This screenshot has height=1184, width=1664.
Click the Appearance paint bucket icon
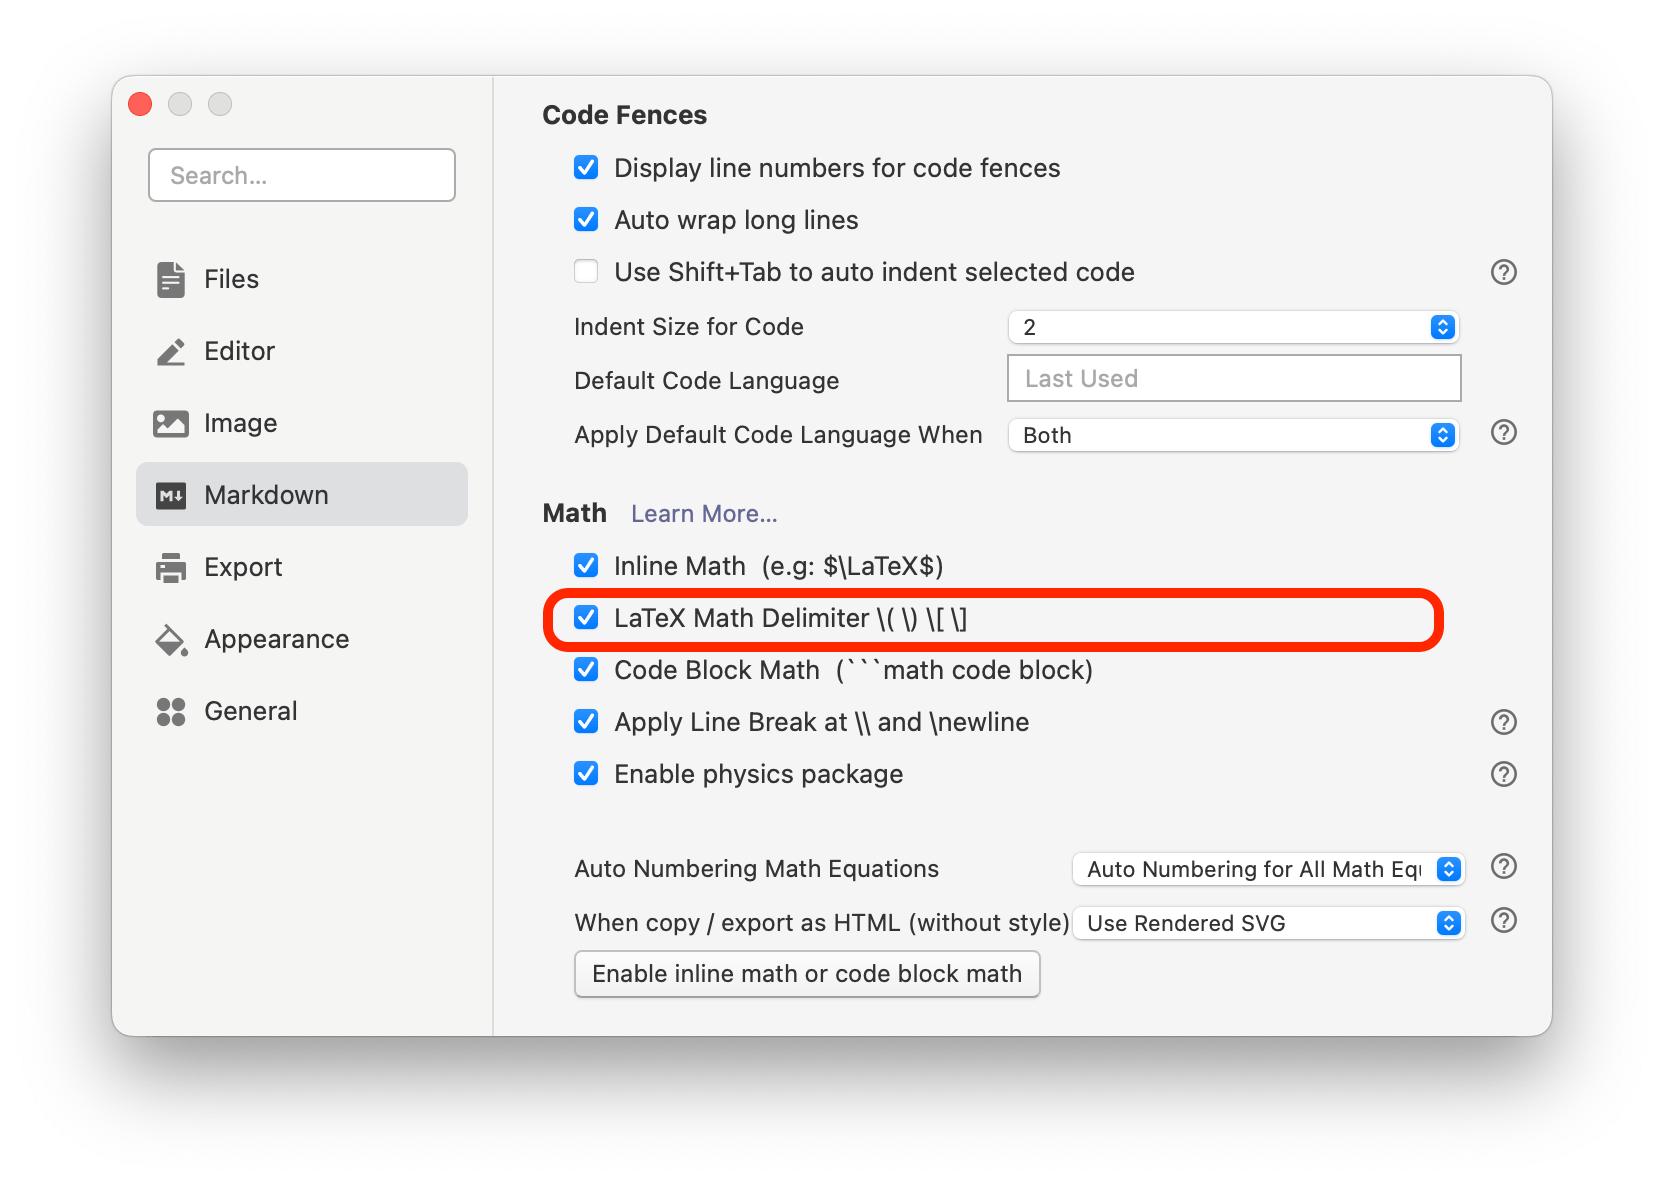171,640
